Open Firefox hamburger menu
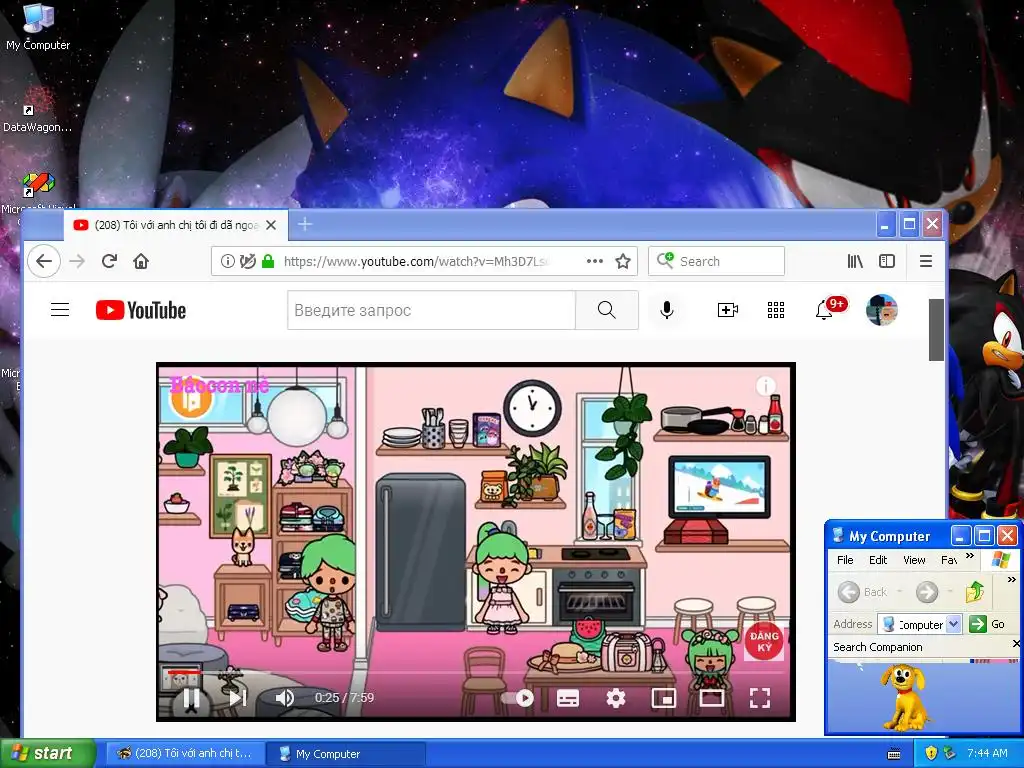Screen dimensions: 1024x768 (925, 261)
